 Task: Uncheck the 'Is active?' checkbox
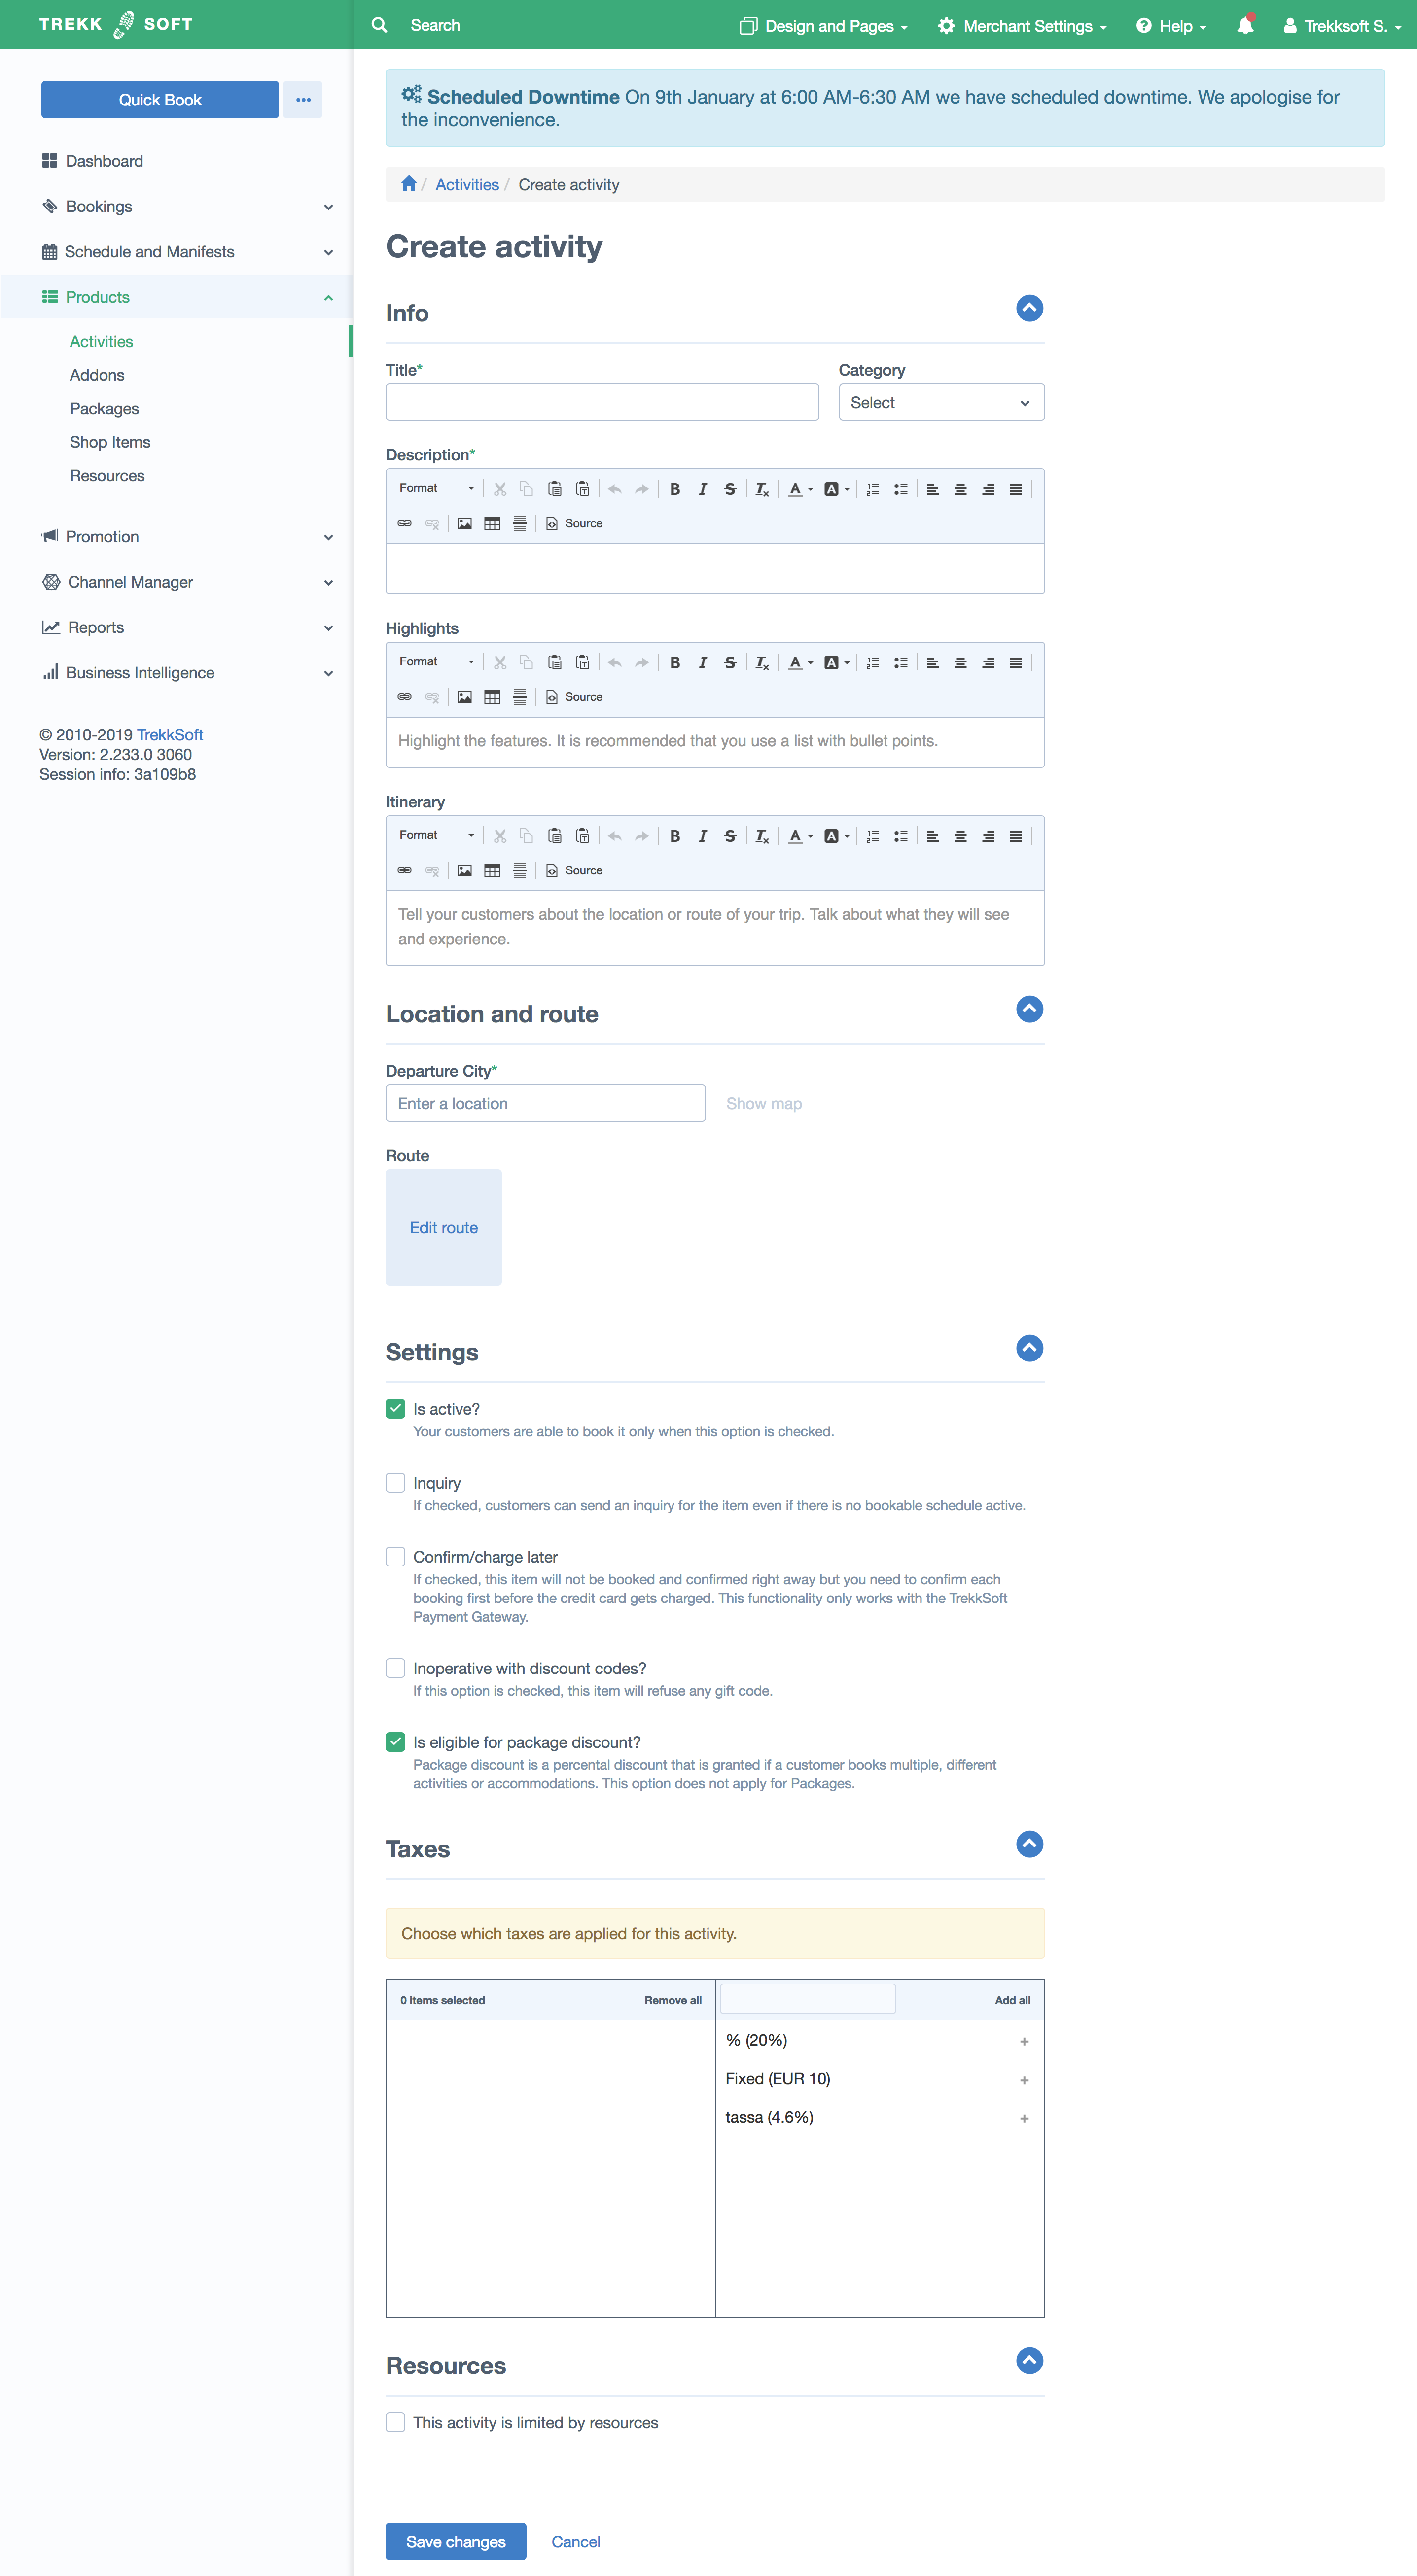396,1408
